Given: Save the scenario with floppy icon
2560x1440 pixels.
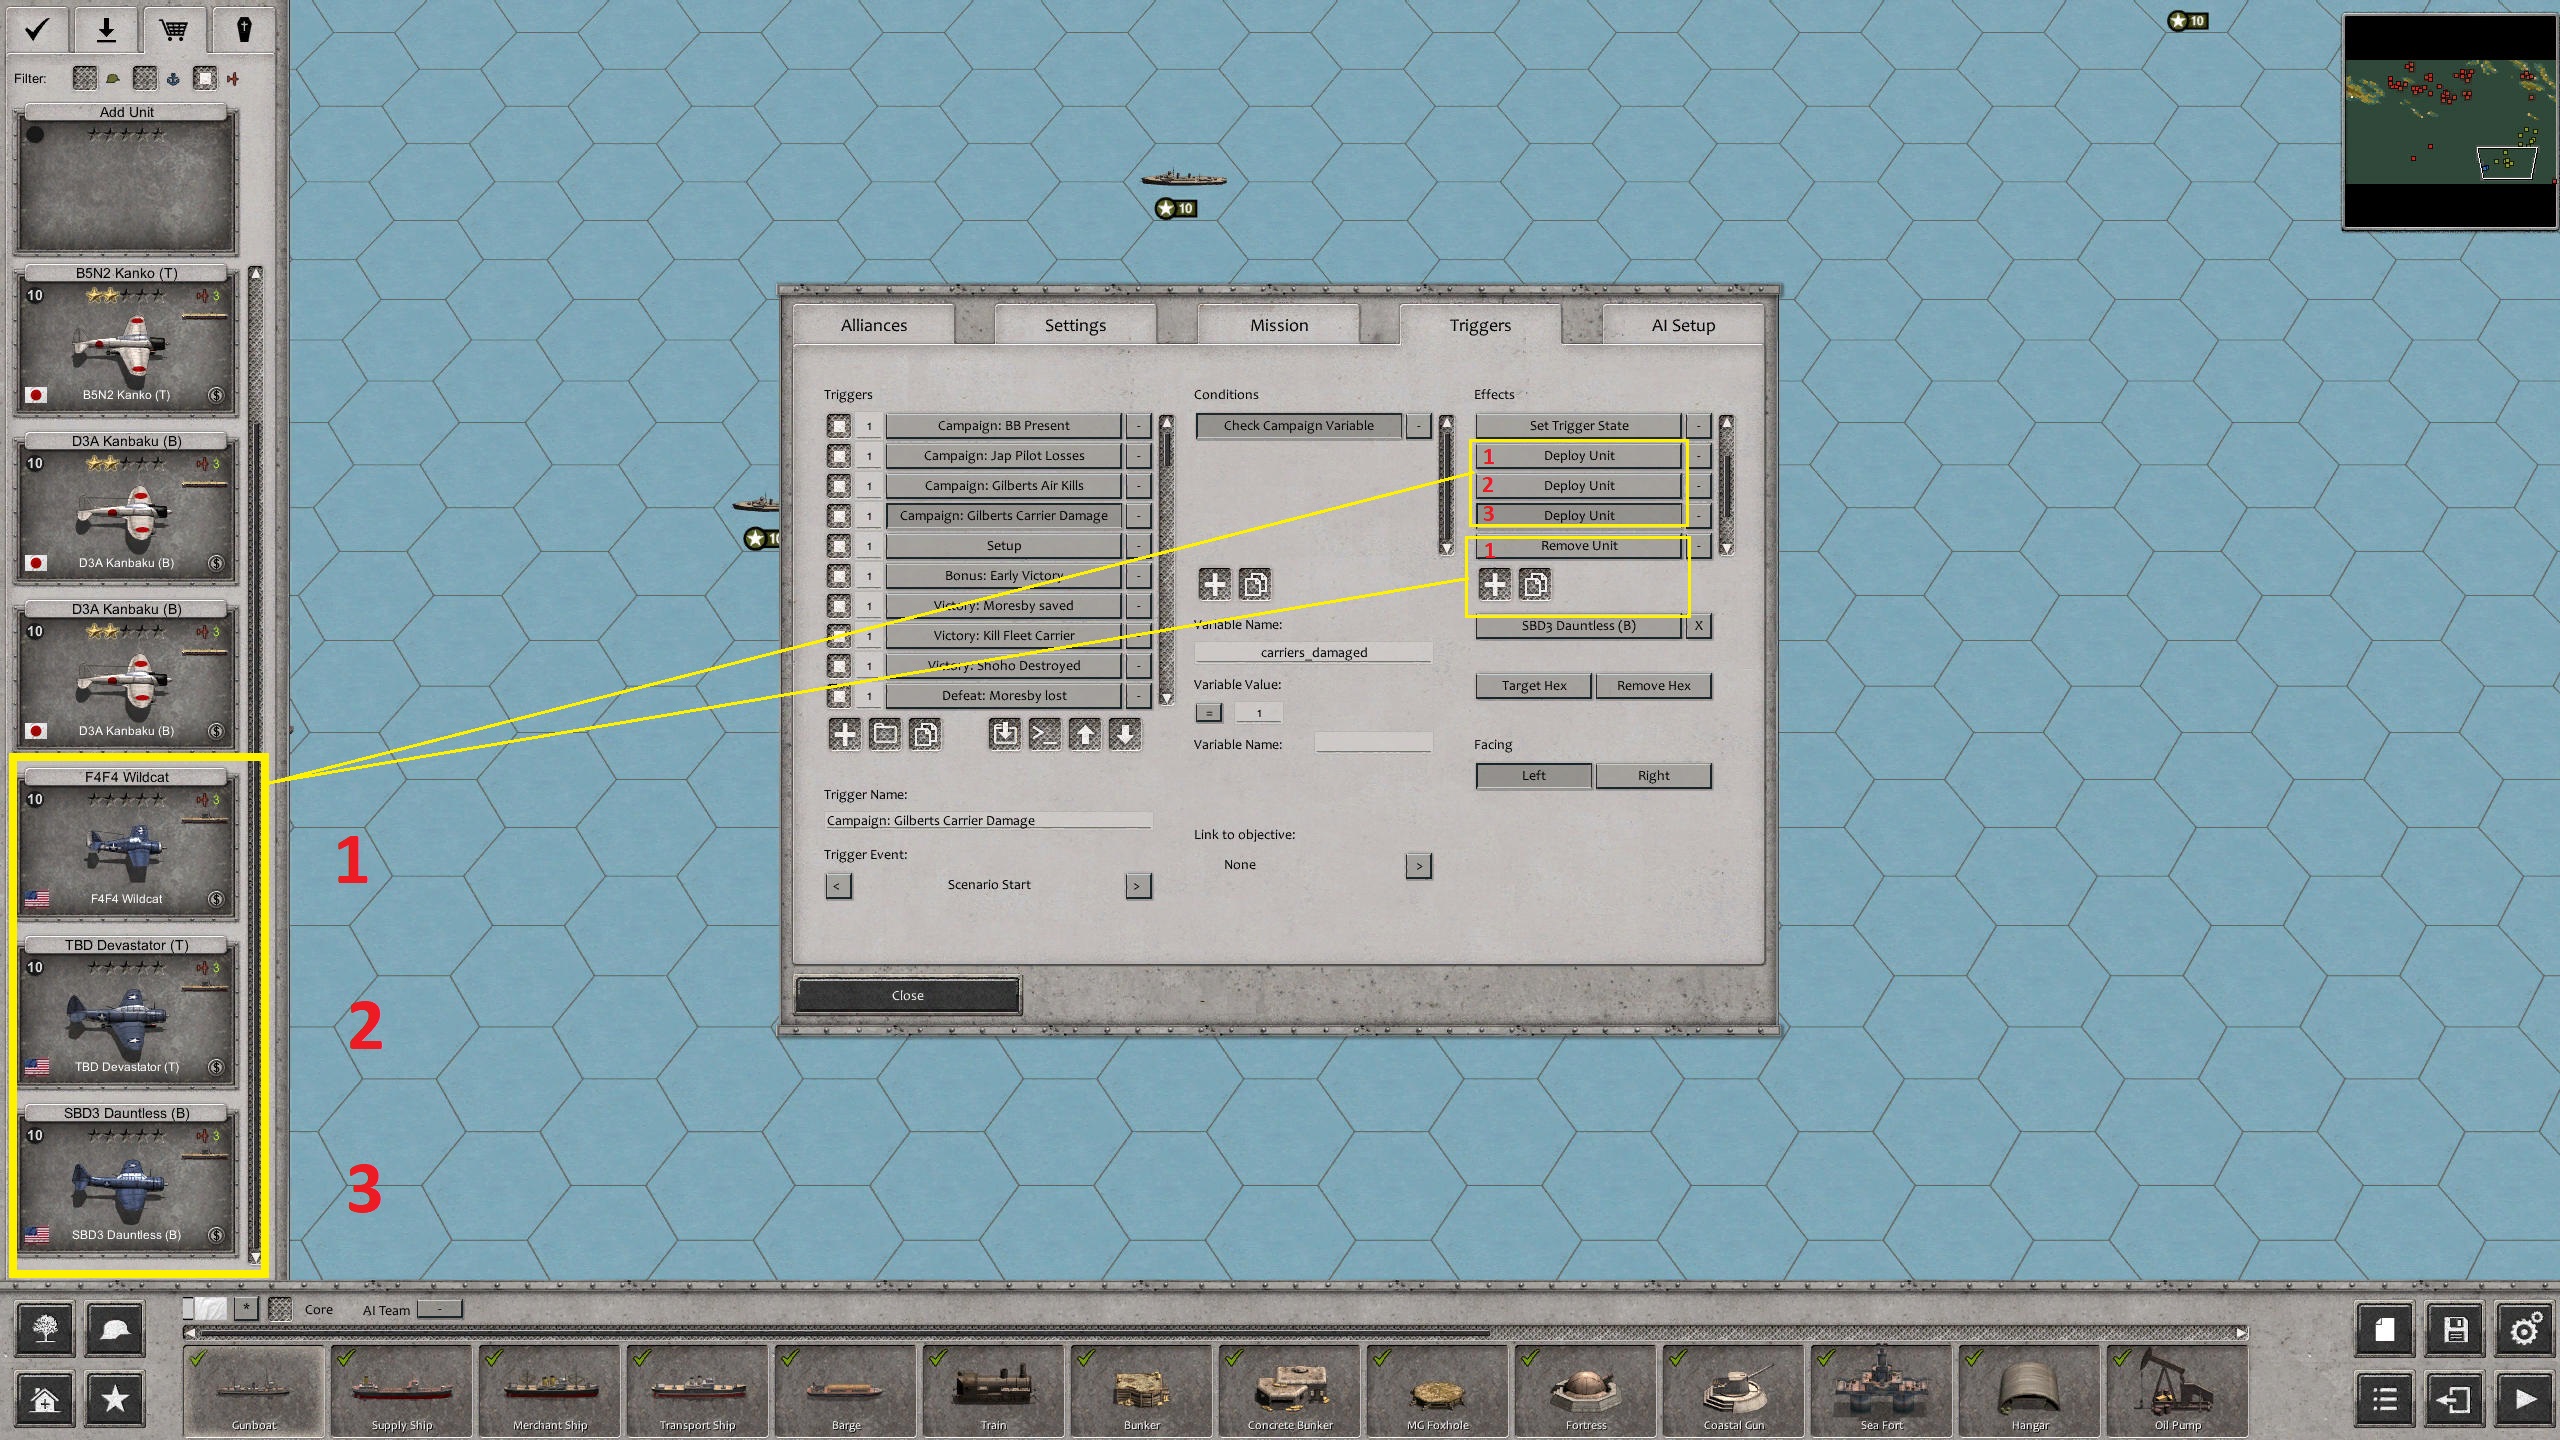Looking at the screenshot, I should click(x=2455, y=1329).
